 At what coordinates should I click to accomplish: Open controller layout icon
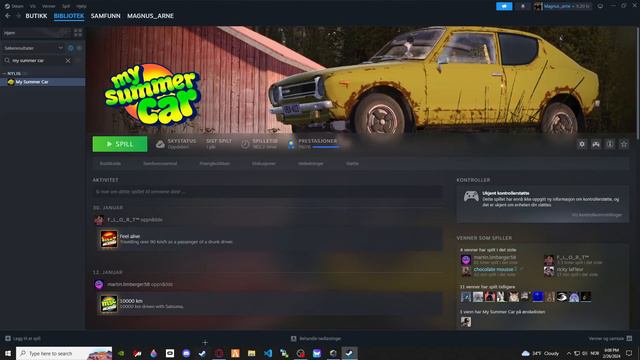[596, 144]
